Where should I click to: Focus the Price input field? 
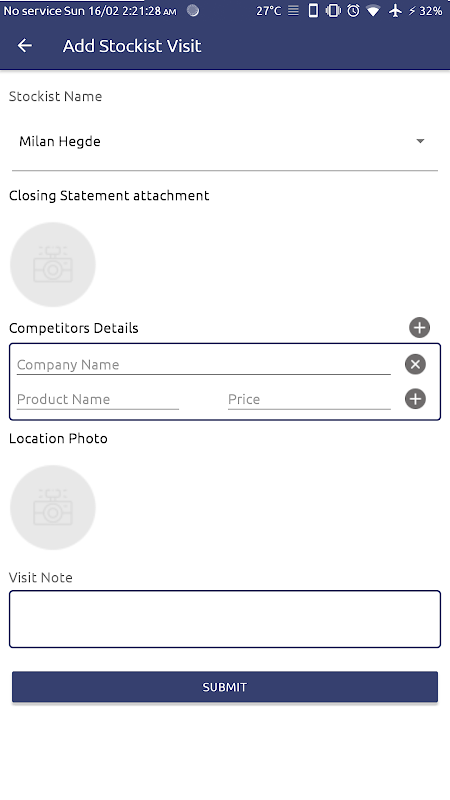pyautogui.click(x=309, y=399)
